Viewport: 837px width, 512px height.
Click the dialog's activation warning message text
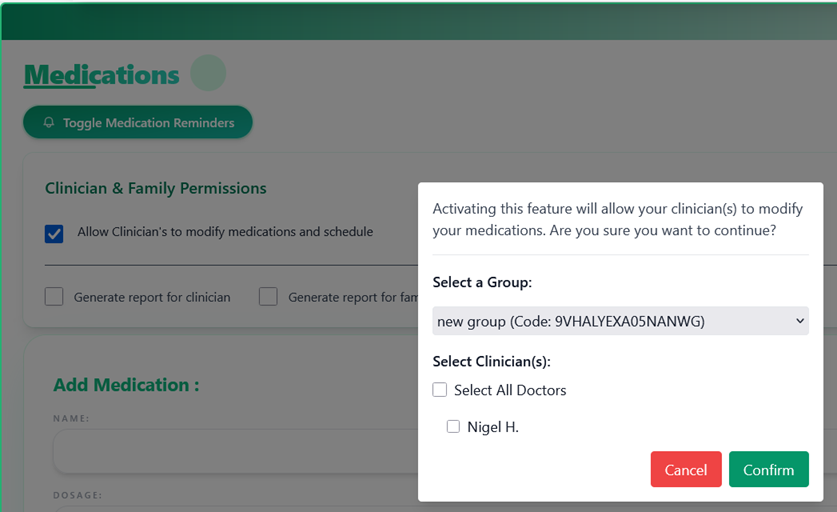pyautogui.click(x=618, y=219)
